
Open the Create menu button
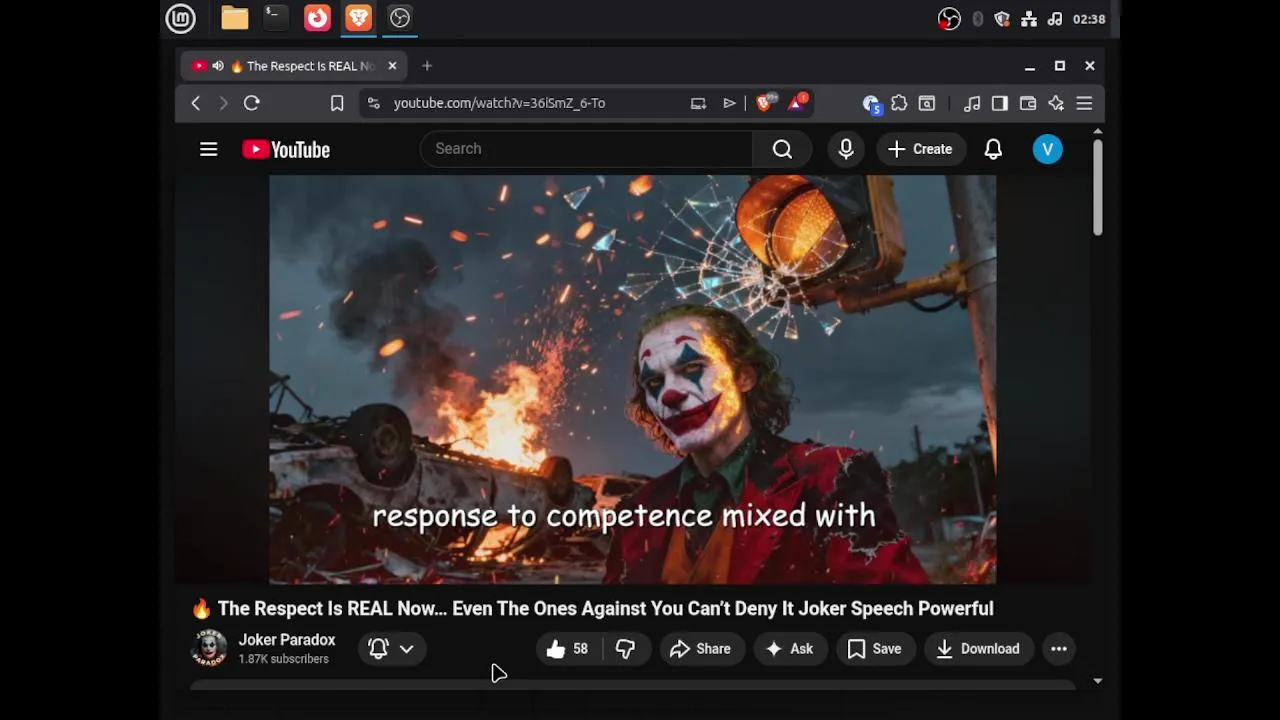click(920, 149)
